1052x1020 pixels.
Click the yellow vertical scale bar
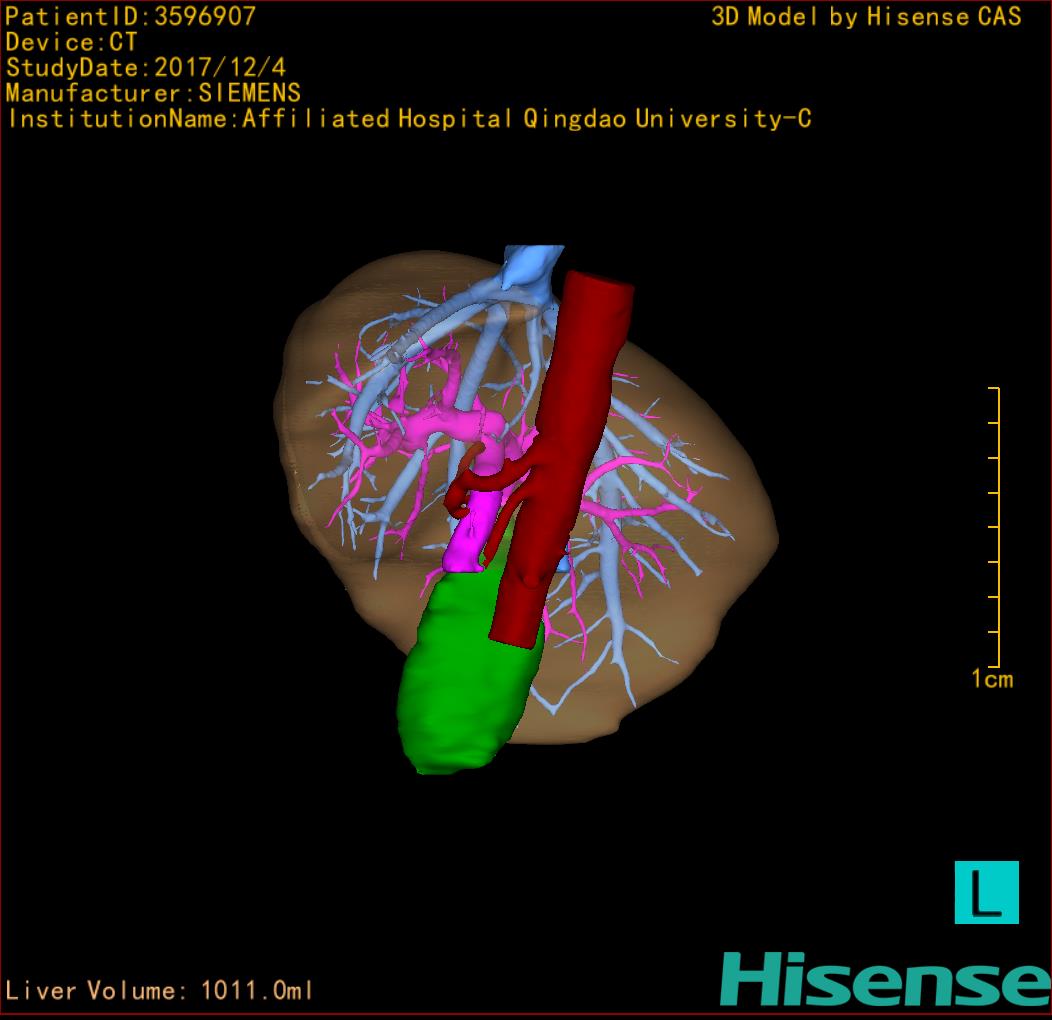997,527
